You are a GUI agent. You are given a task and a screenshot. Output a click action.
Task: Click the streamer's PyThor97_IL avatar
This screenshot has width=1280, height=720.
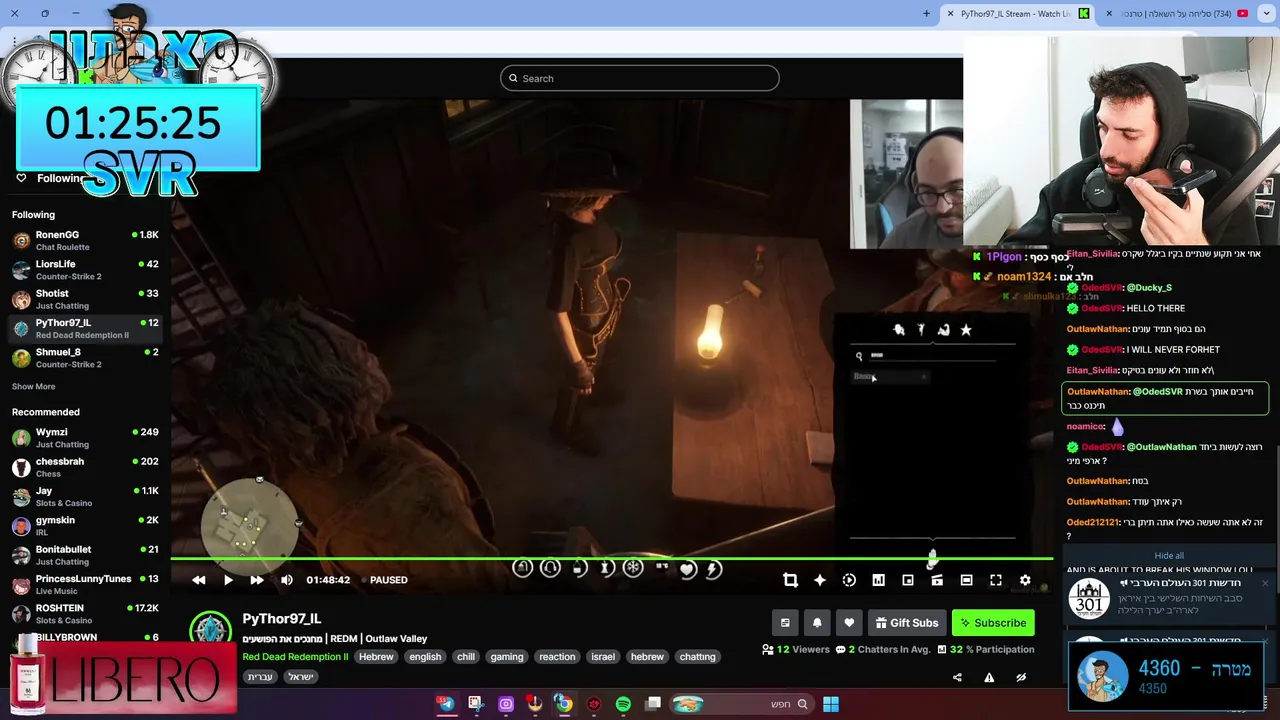(210, 629)
